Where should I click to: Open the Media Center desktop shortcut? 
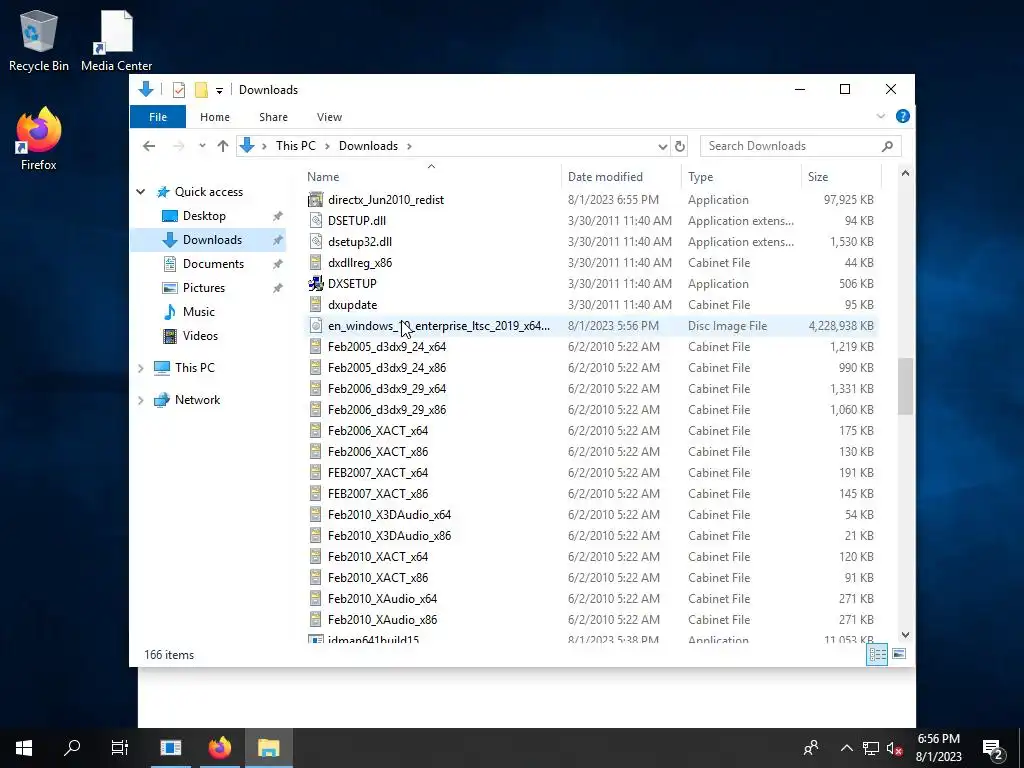(x=116, y=40)
